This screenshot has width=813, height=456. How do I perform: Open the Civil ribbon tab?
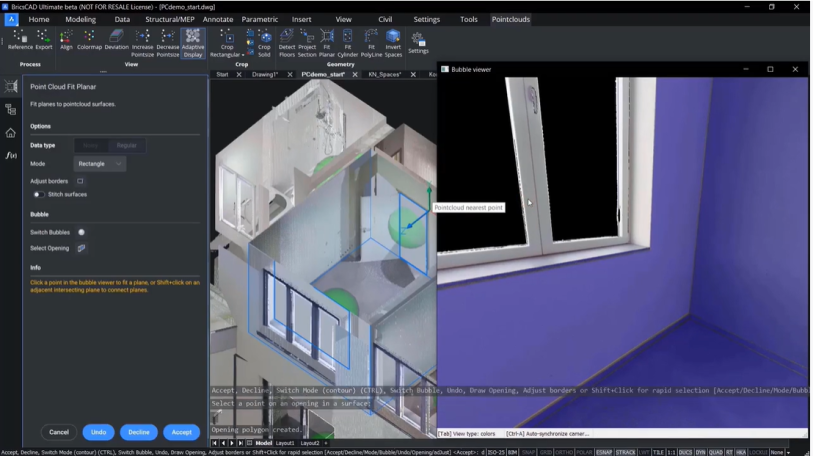[385, 19]
